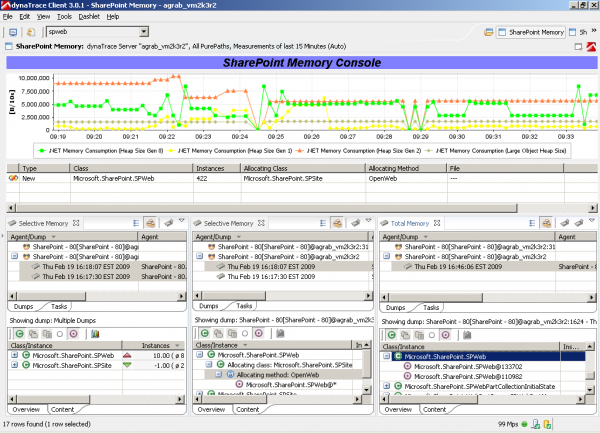Open the View menu
The image size is (600, 434).
click(43, 16)
